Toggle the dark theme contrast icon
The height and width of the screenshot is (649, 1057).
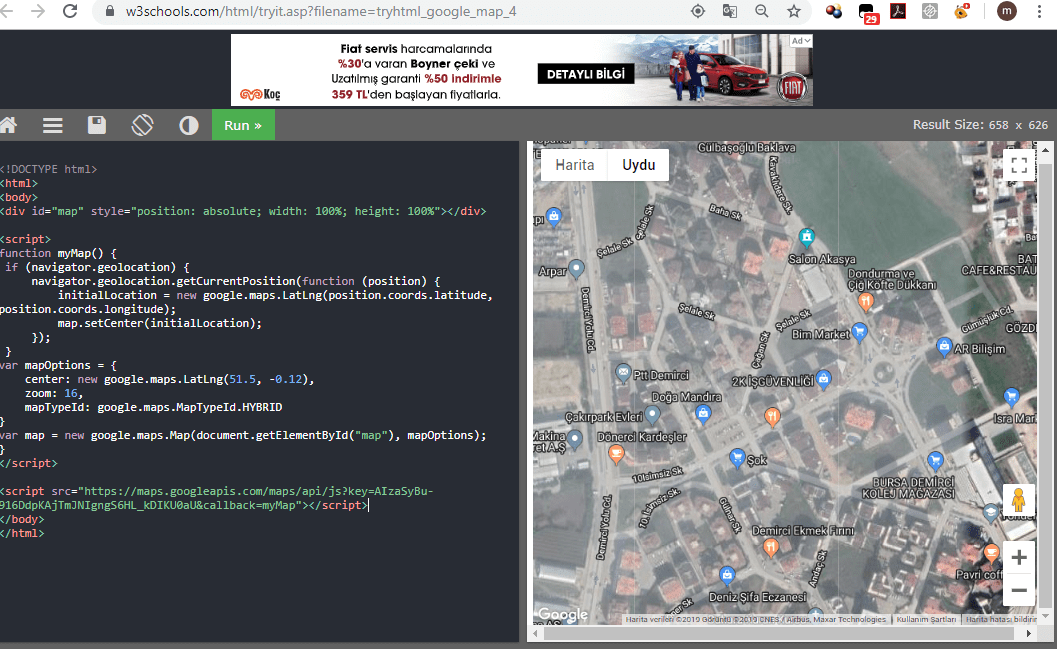coord(189,125)
